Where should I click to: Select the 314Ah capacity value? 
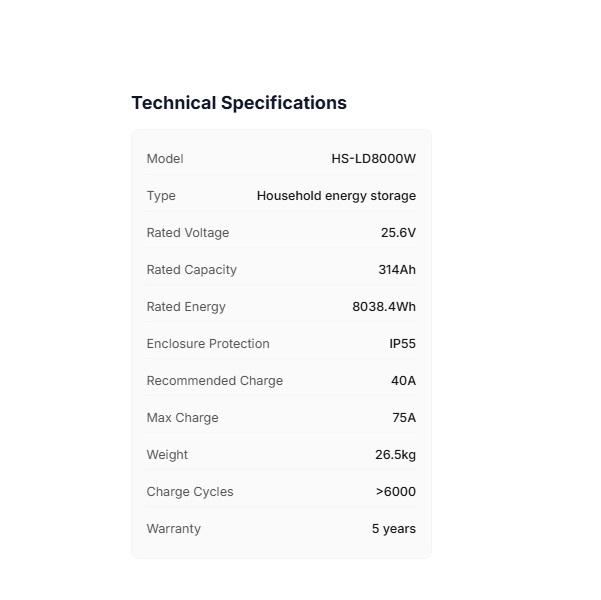click(x=397, y=270)
